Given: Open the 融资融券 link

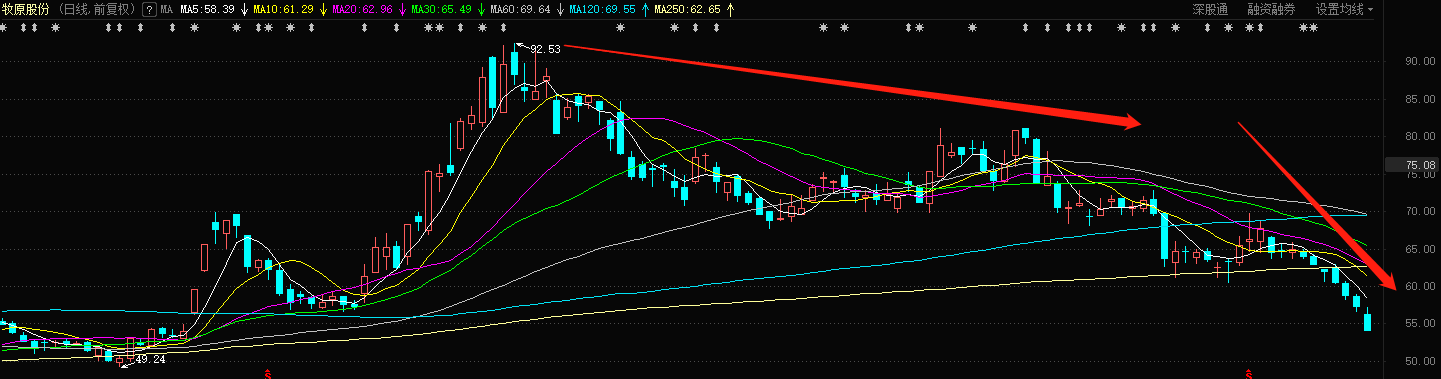Looking at the screenshot, I should [1270, 9].
